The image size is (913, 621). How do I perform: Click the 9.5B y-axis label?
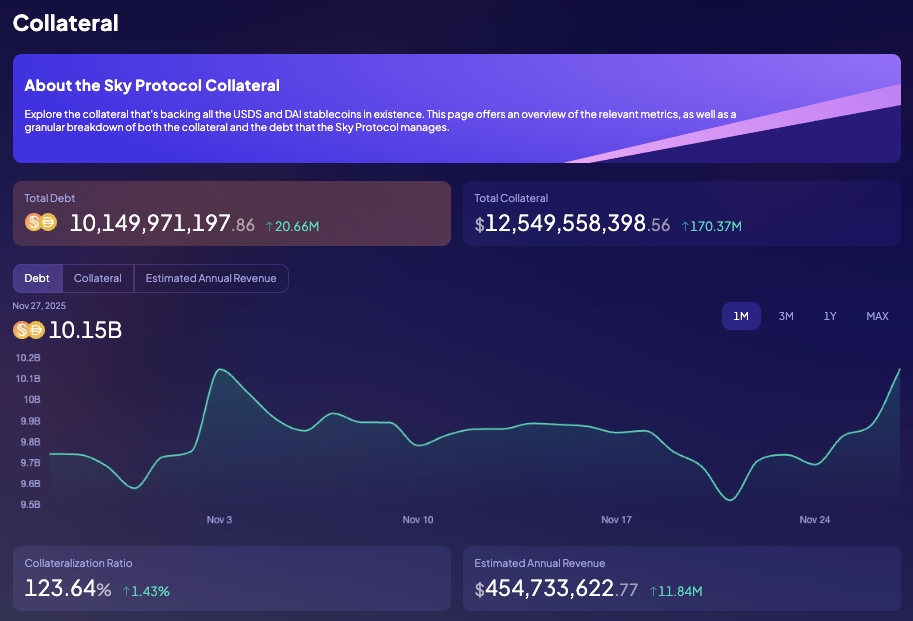(30, 505)
